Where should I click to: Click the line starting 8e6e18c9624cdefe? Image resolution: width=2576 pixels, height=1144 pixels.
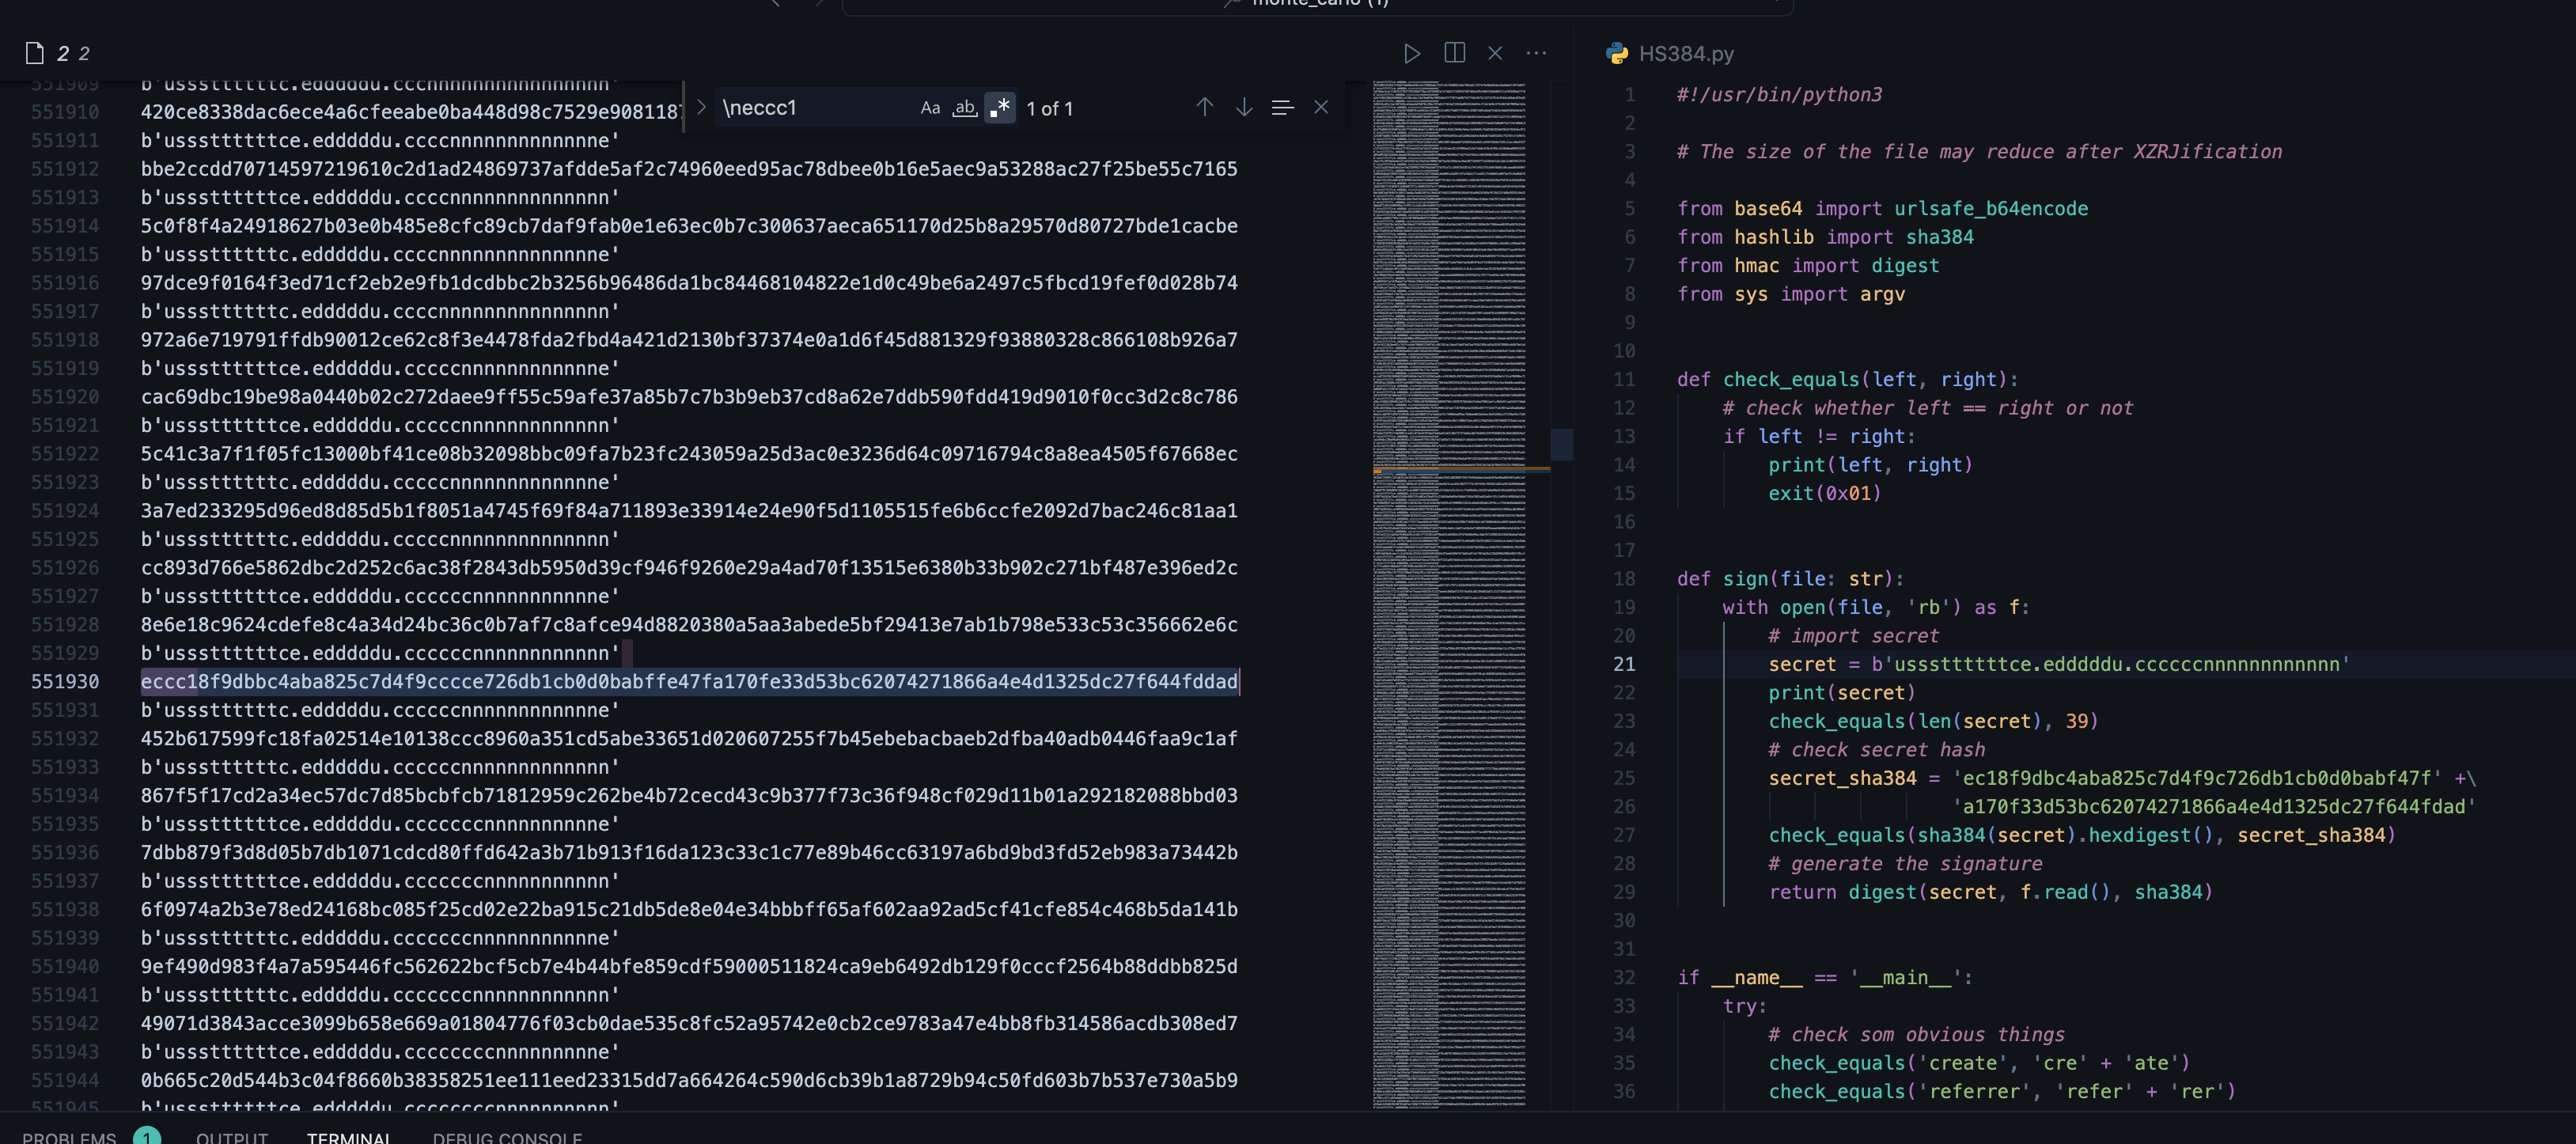click(689, 624)
